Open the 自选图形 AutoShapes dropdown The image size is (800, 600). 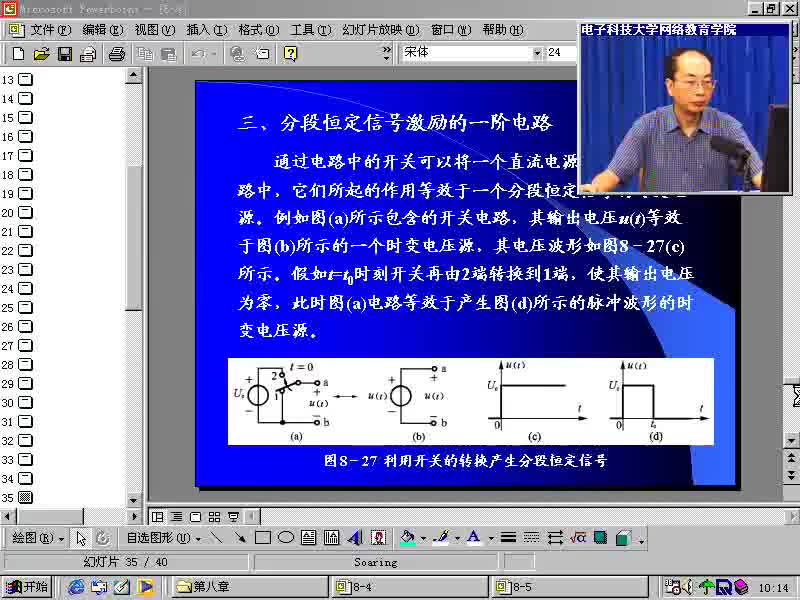(x=164, y=538)
